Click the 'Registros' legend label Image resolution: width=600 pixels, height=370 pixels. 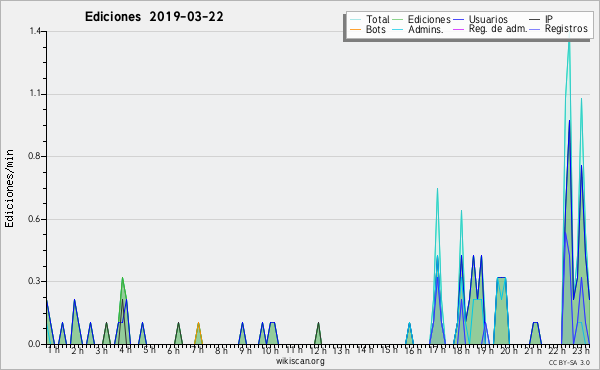pyautogui.click(x=566, y=29)
